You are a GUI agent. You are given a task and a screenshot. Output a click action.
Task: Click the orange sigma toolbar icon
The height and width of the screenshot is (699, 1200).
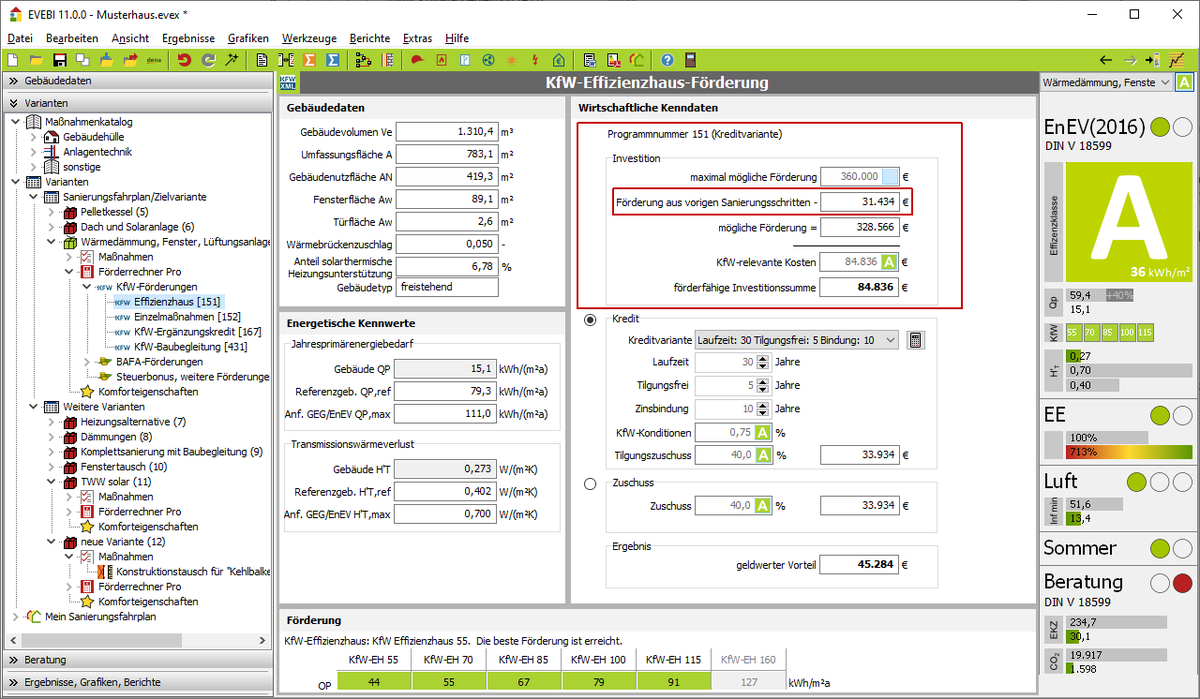[x=310, y=60]
